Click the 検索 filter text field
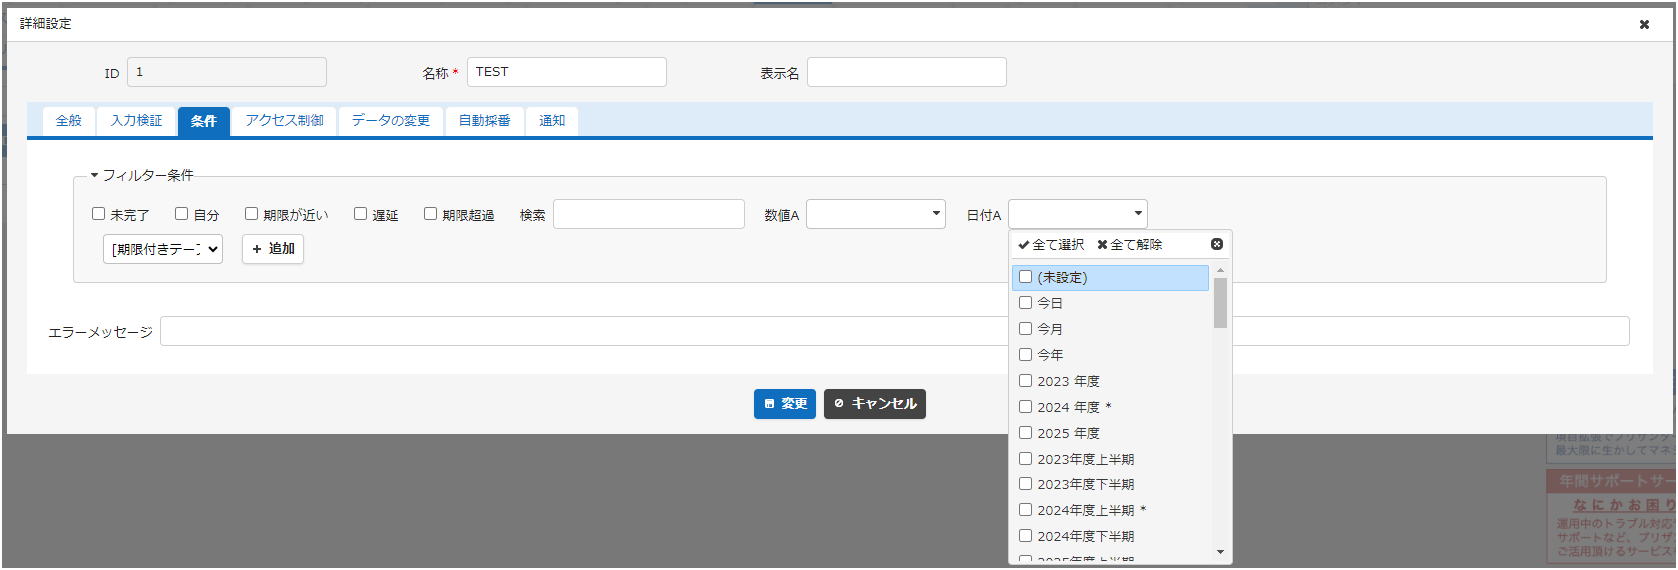 (x=649, y=214)
